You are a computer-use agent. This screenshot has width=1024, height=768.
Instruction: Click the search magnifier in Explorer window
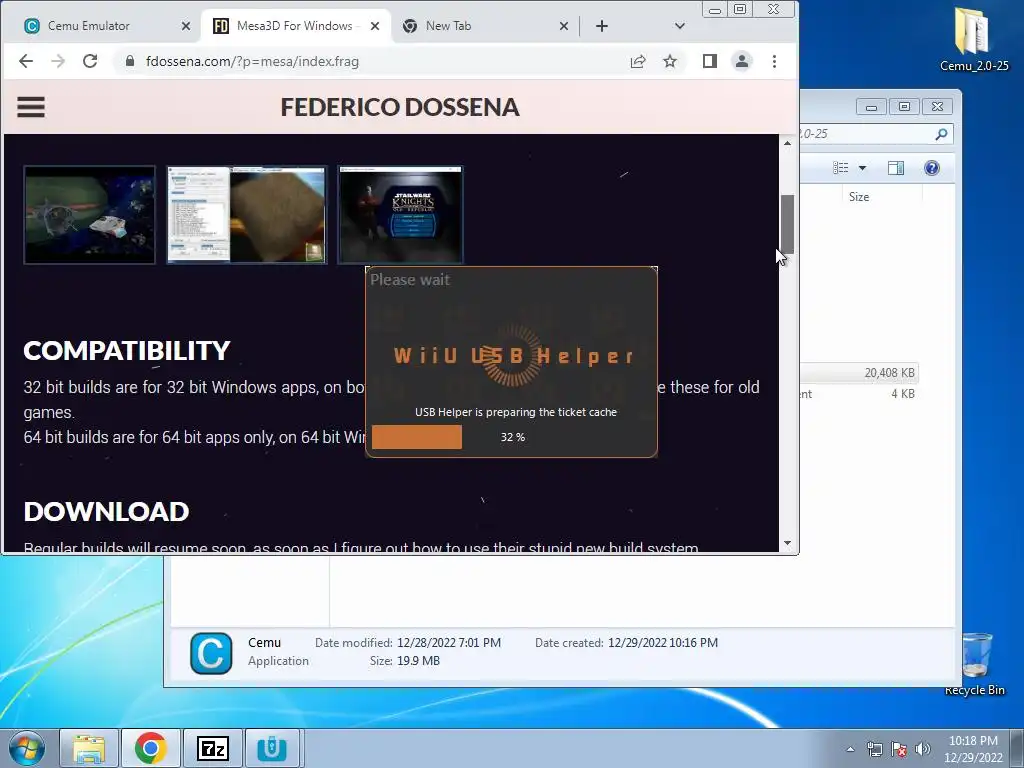pos(941,134)
